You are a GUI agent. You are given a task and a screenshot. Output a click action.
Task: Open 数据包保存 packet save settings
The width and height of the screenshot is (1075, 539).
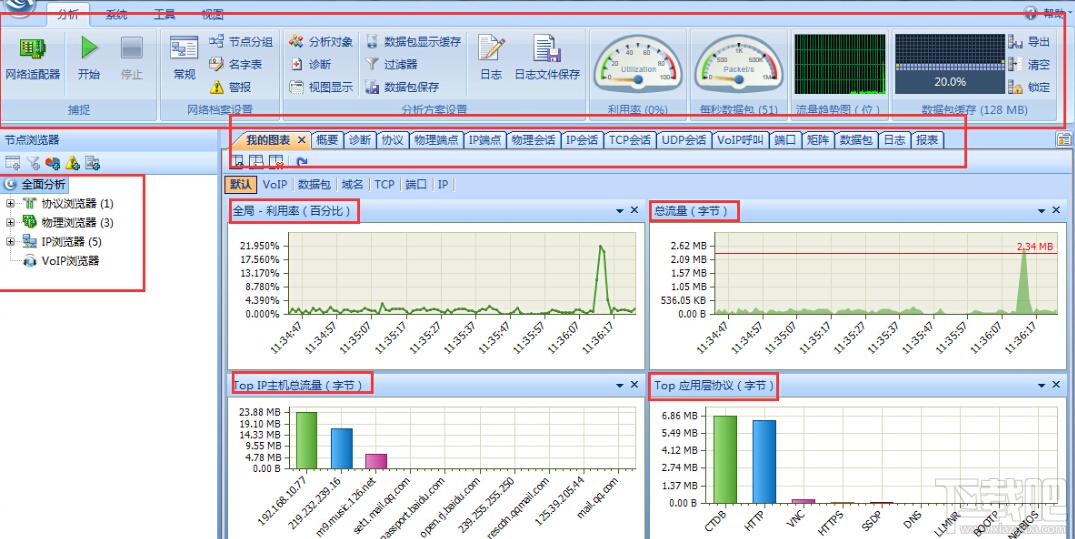coord(402,87)
